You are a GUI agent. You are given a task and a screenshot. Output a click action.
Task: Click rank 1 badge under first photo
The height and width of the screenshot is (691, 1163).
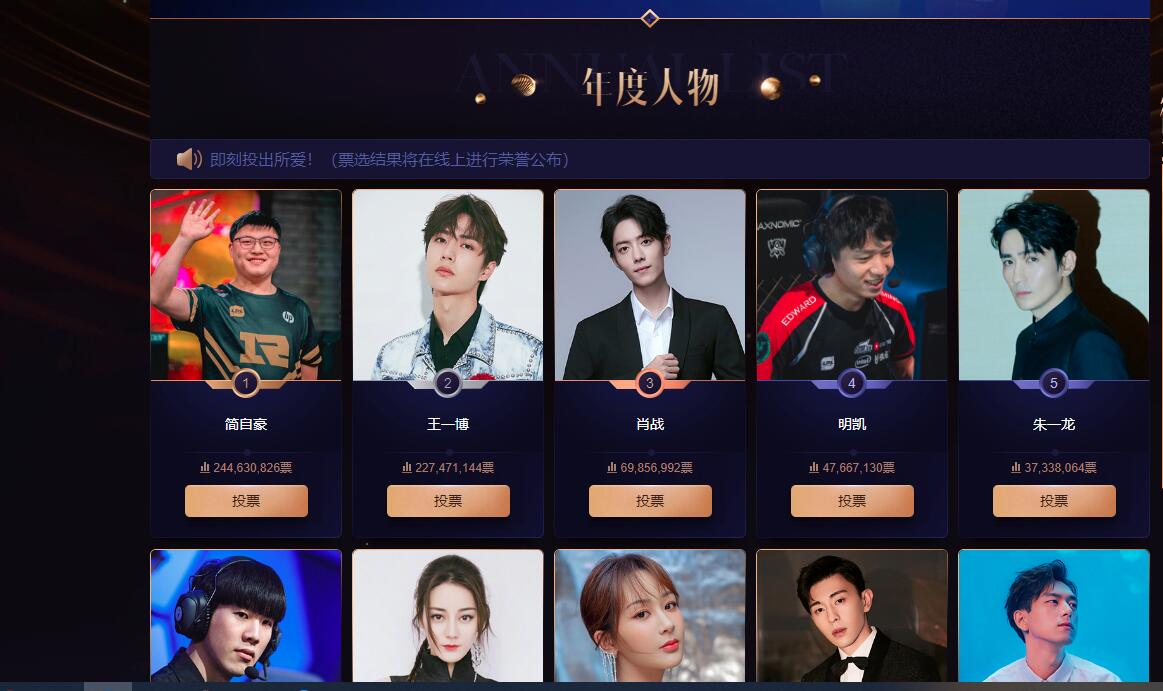click(246, 383)
